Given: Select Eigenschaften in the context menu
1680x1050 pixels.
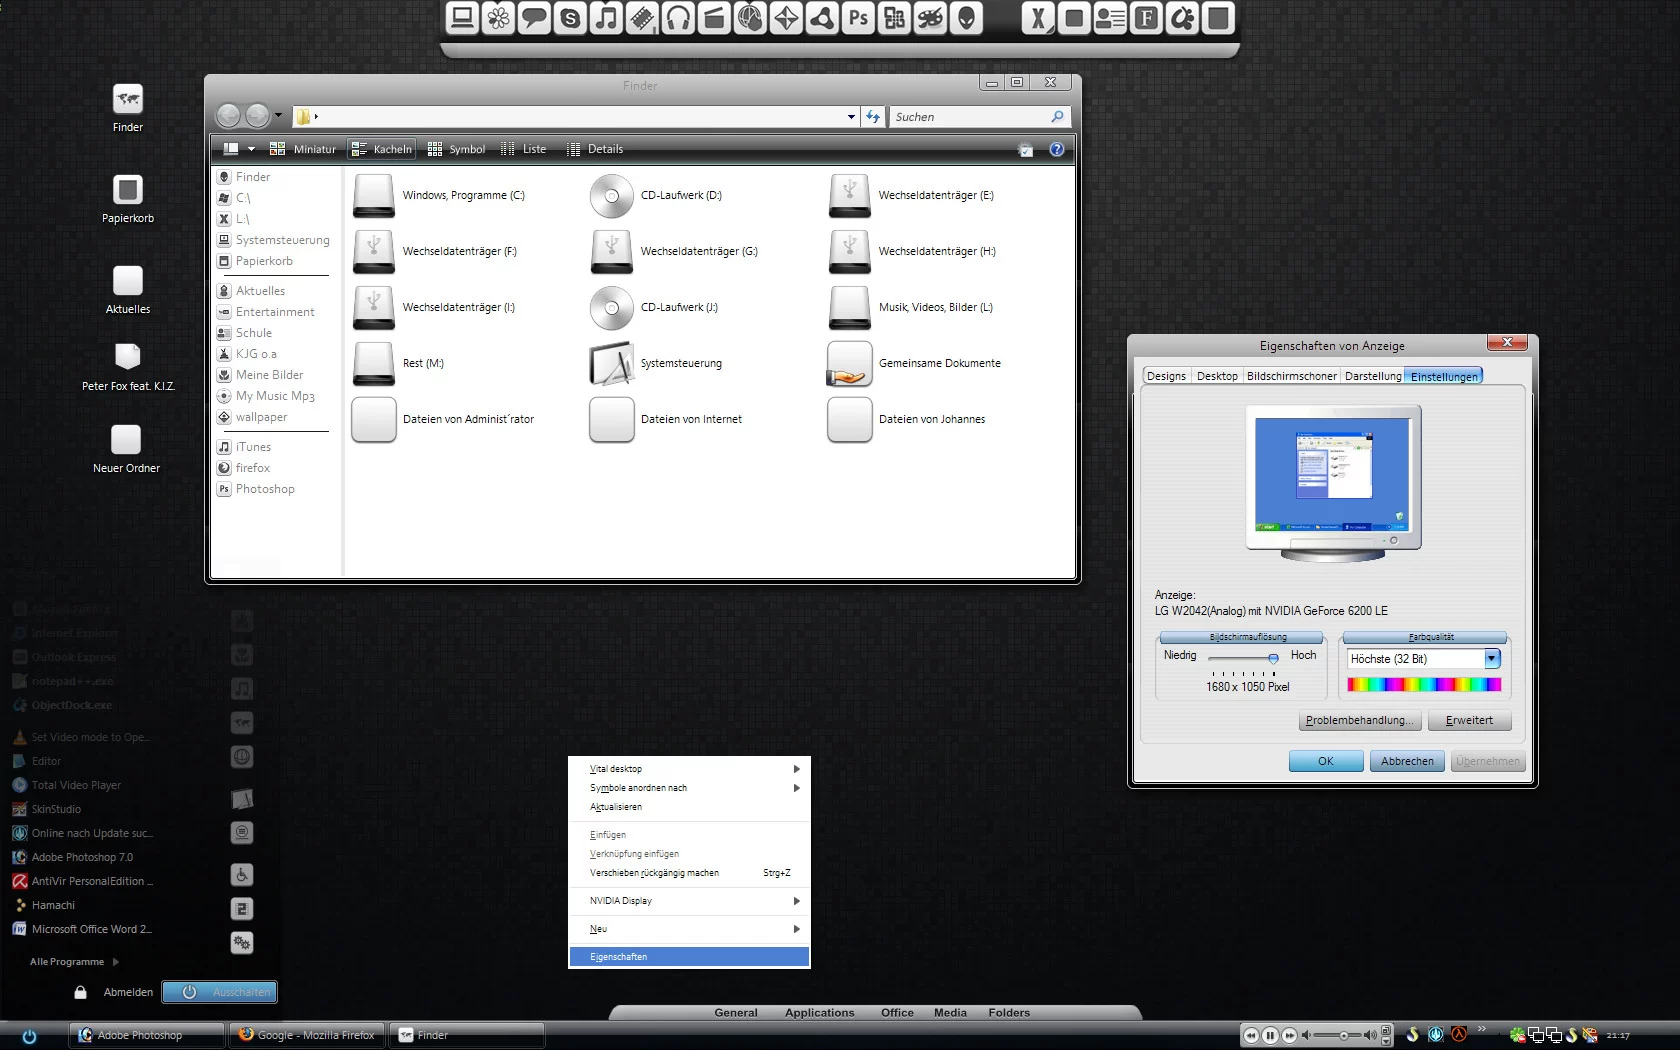Looking at the screenshot, I should (x=689, y=957).
